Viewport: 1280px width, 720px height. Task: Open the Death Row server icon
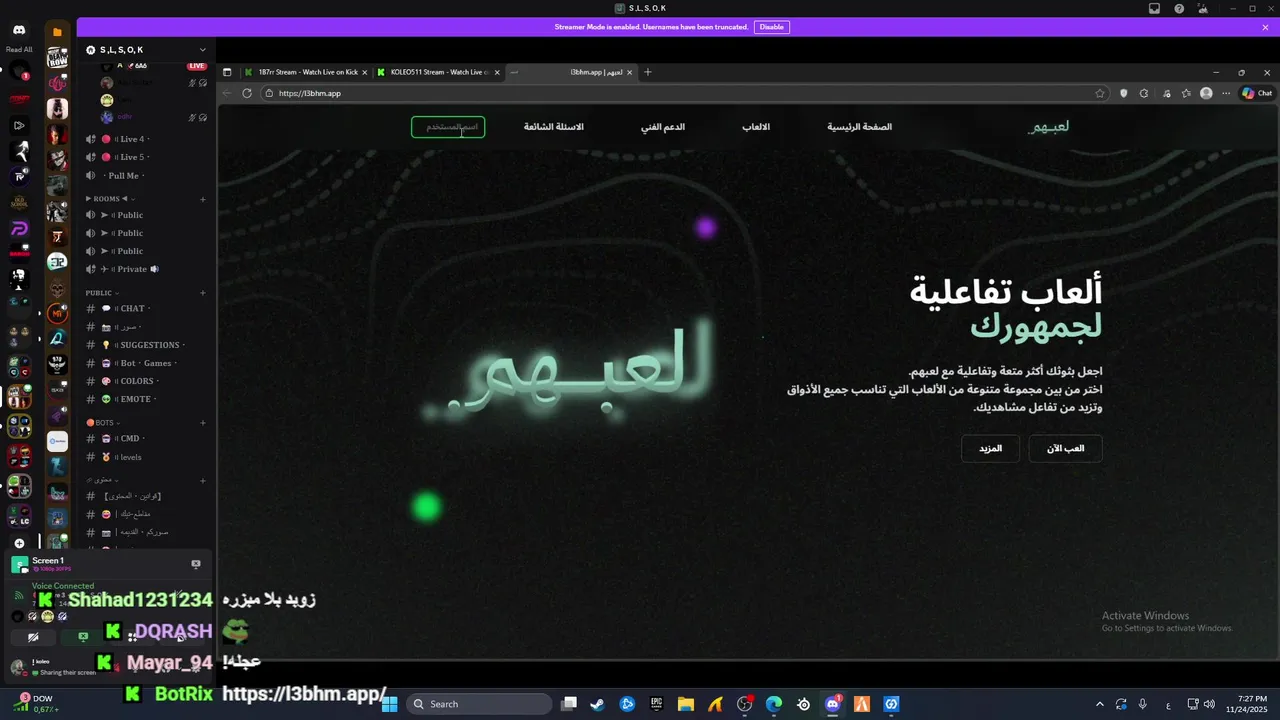[57, 58]
